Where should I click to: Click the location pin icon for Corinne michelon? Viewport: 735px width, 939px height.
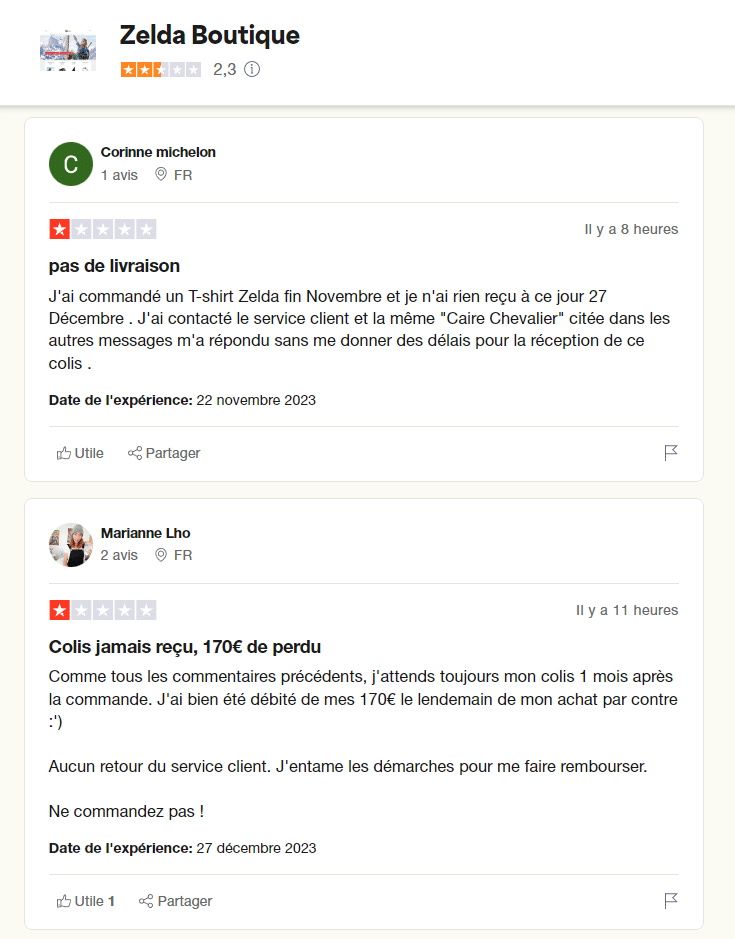(161, 174)
